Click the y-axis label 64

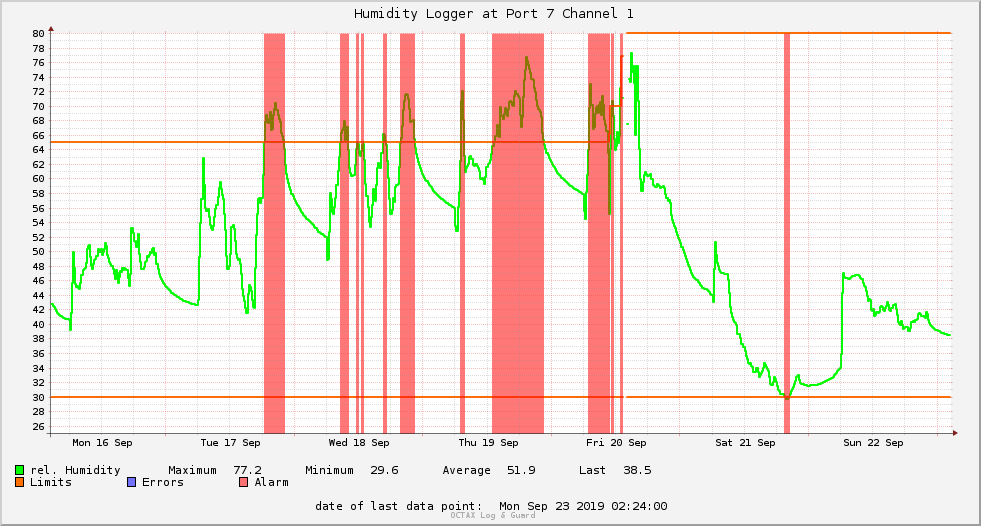[39, 149]
